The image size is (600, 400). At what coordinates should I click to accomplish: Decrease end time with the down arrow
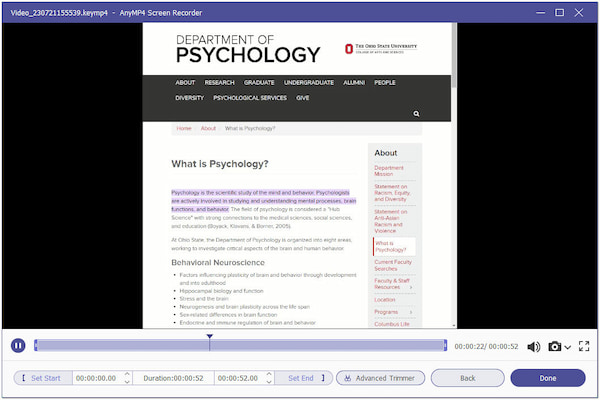[267, 382]
